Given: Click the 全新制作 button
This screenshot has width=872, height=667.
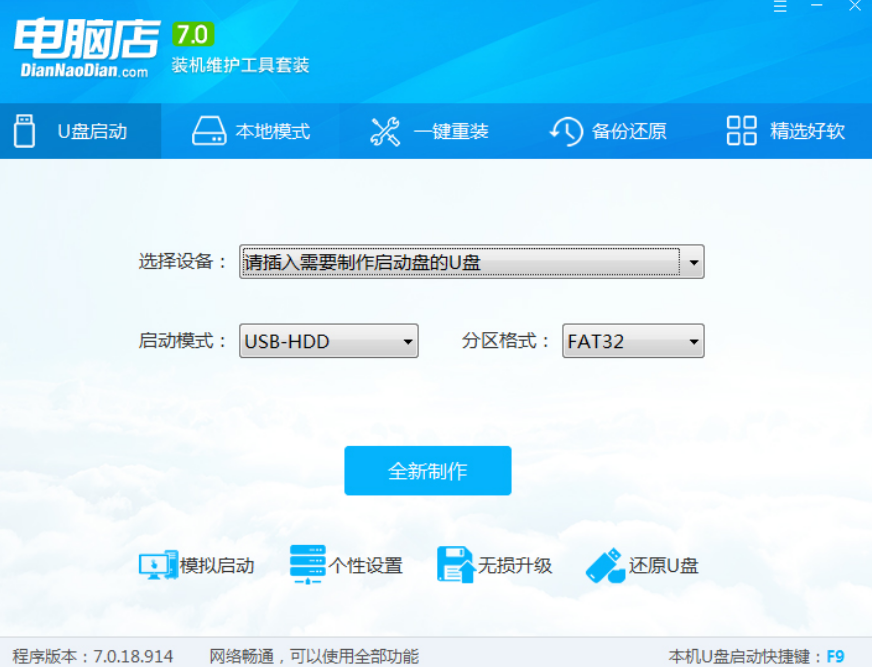Looking at the screenshot, I should point(428,471).
